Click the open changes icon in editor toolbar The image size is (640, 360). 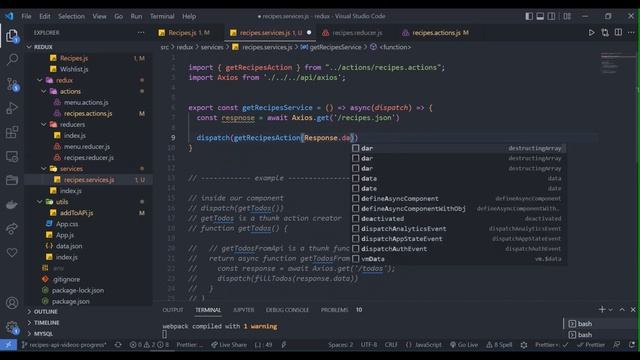point(605,33)
